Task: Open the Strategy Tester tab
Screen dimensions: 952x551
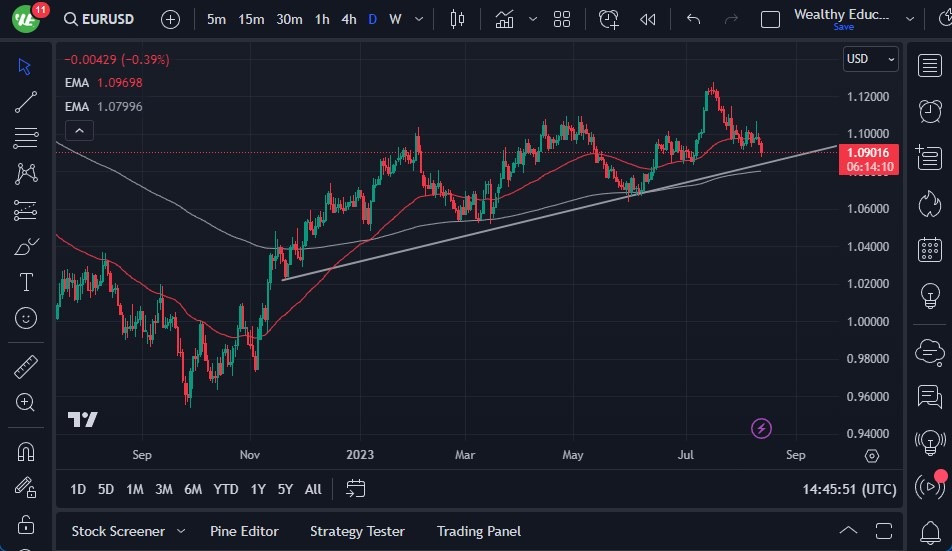Action: (357, 531)
